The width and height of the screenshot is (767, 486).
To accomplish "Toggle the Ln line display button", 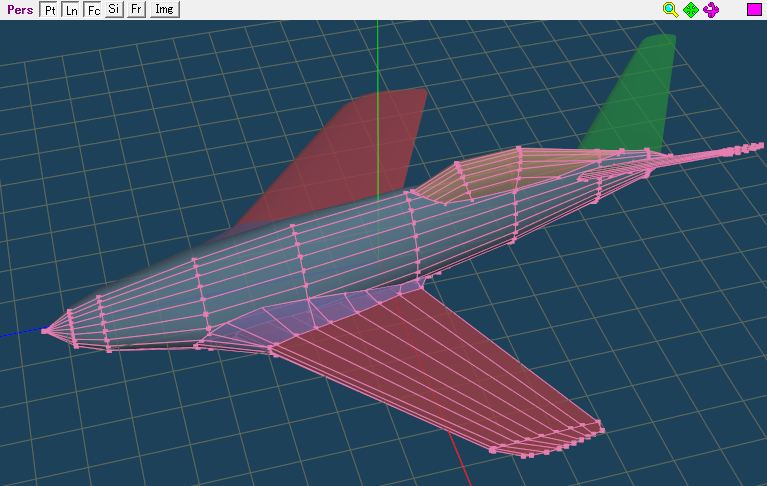I will 71,10.
